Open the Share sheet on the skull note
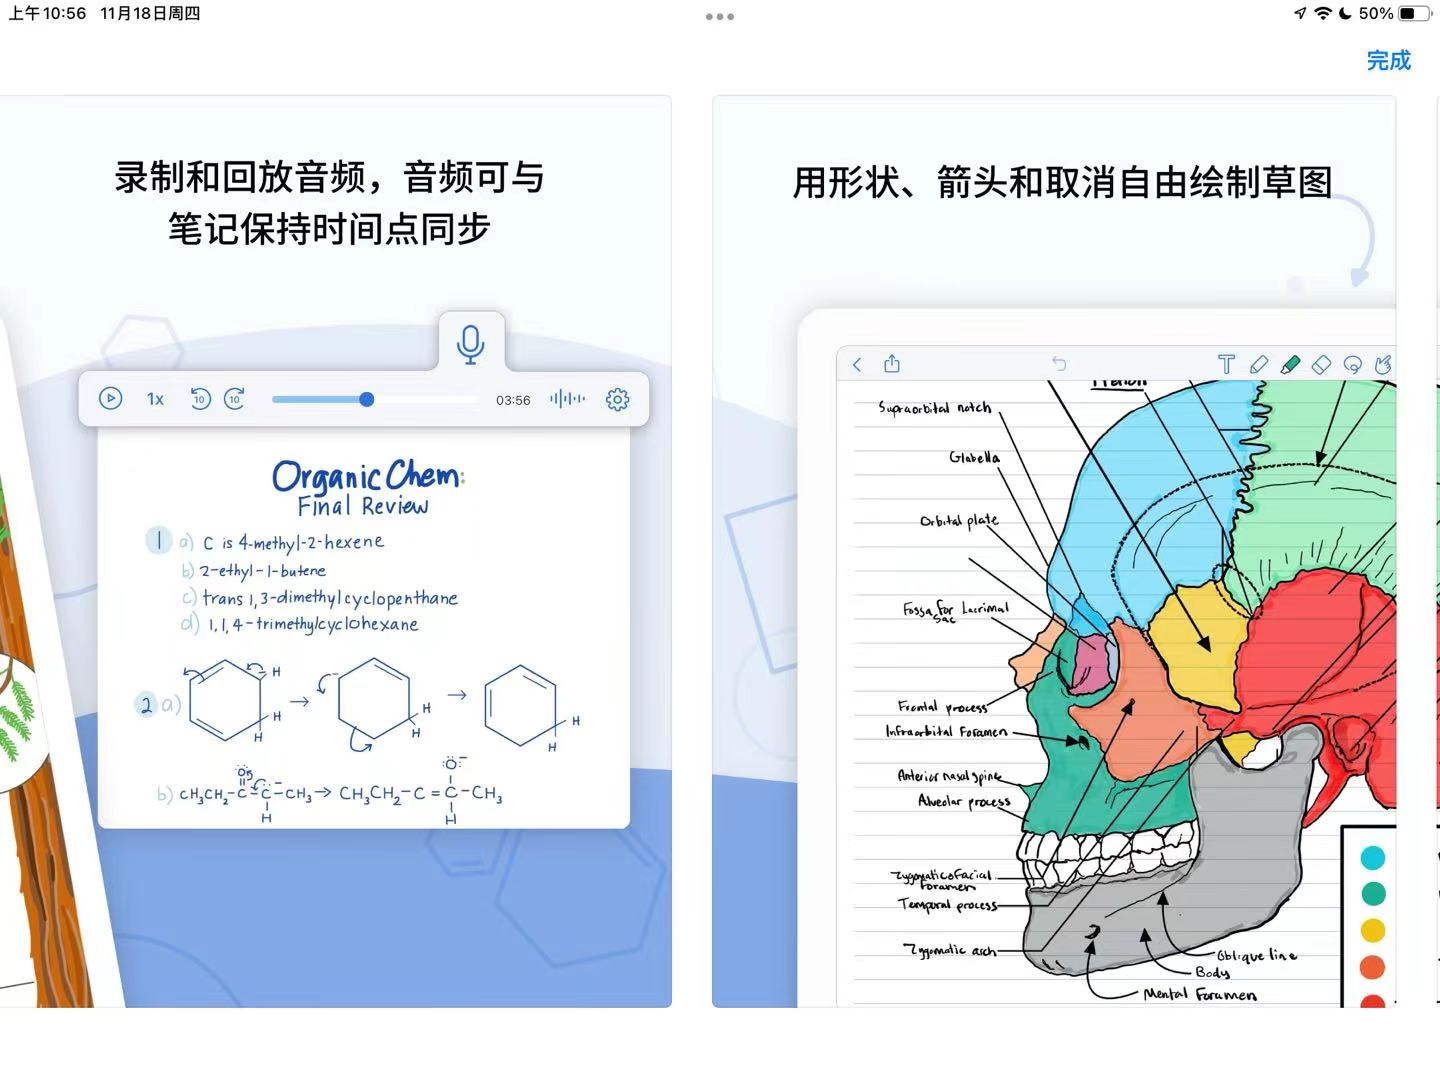Viewport: 1440px width, 1080px height. click(x=891, y=364)
